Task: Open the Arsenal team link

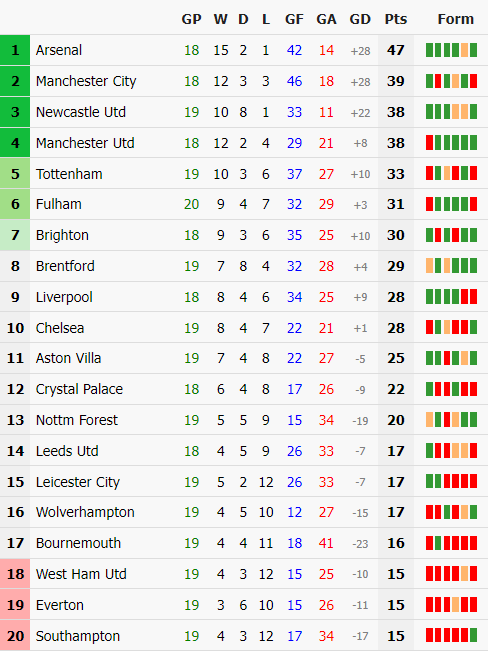Action: coord(59,50)
